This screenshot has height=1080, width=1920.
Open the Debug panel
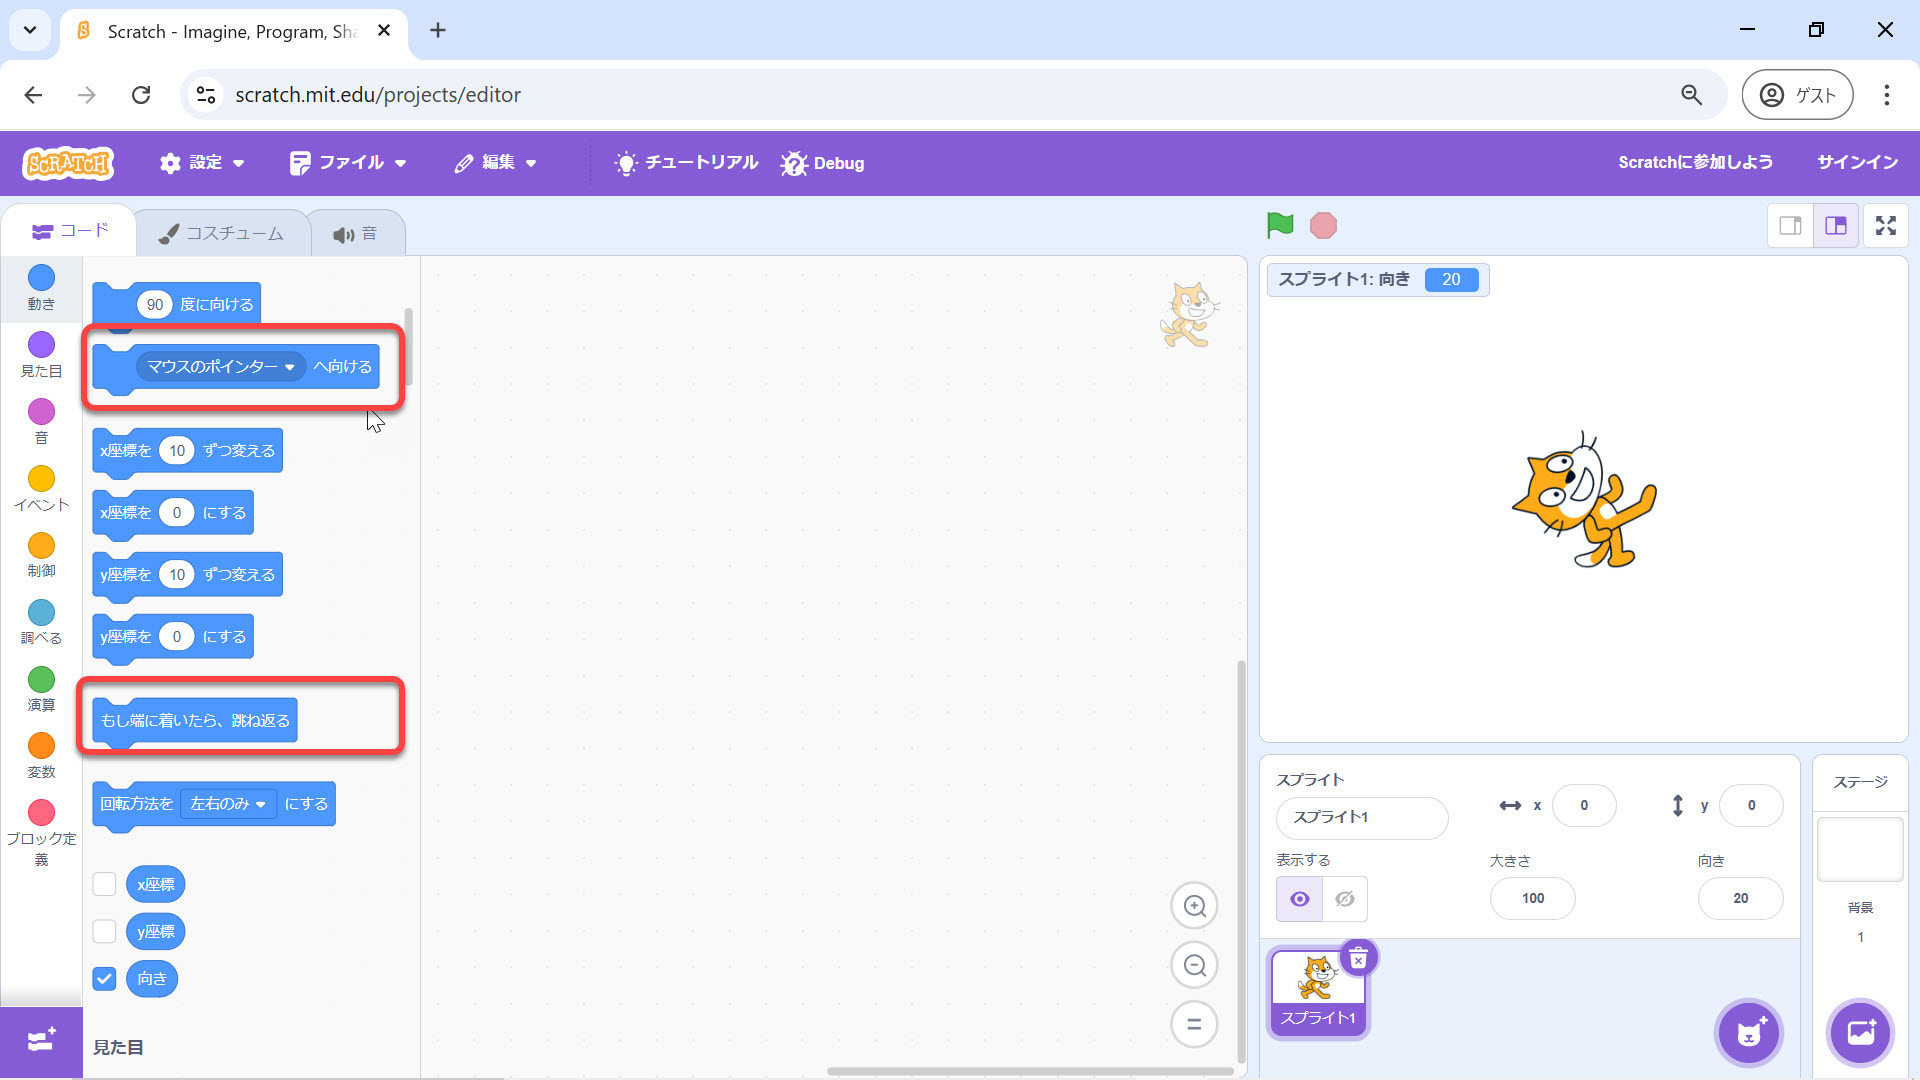coord(822,163)
